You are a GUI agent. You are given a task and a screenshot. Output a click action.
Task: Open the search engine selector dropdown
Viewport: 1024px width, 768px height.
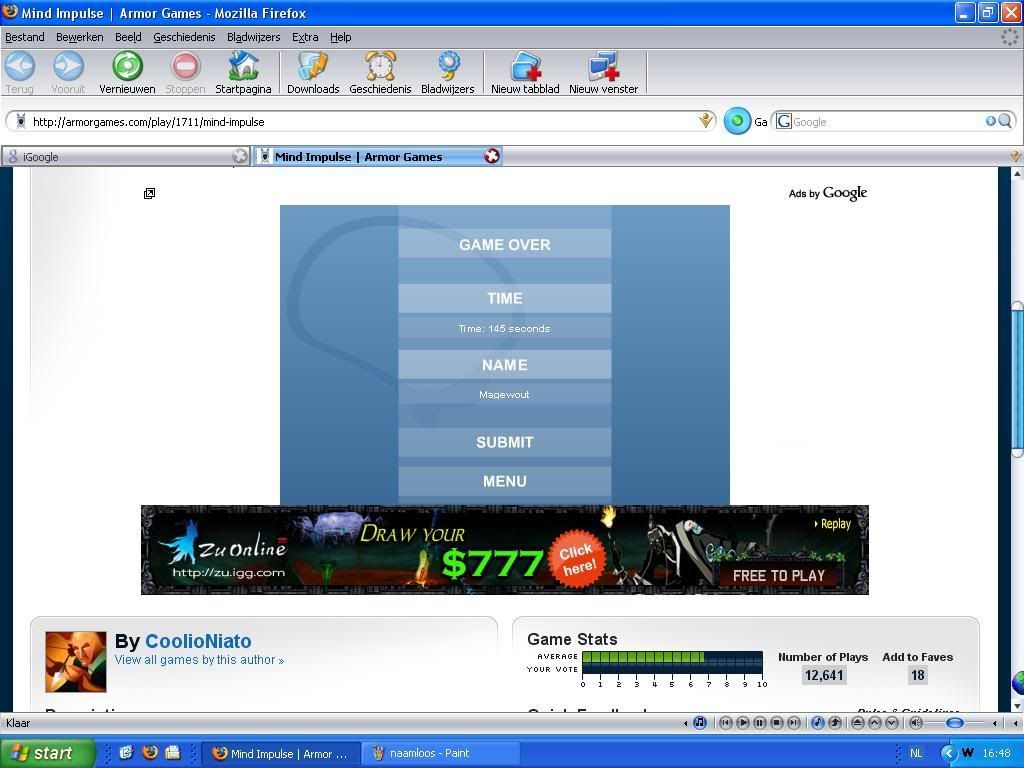(x=784, y=121)
